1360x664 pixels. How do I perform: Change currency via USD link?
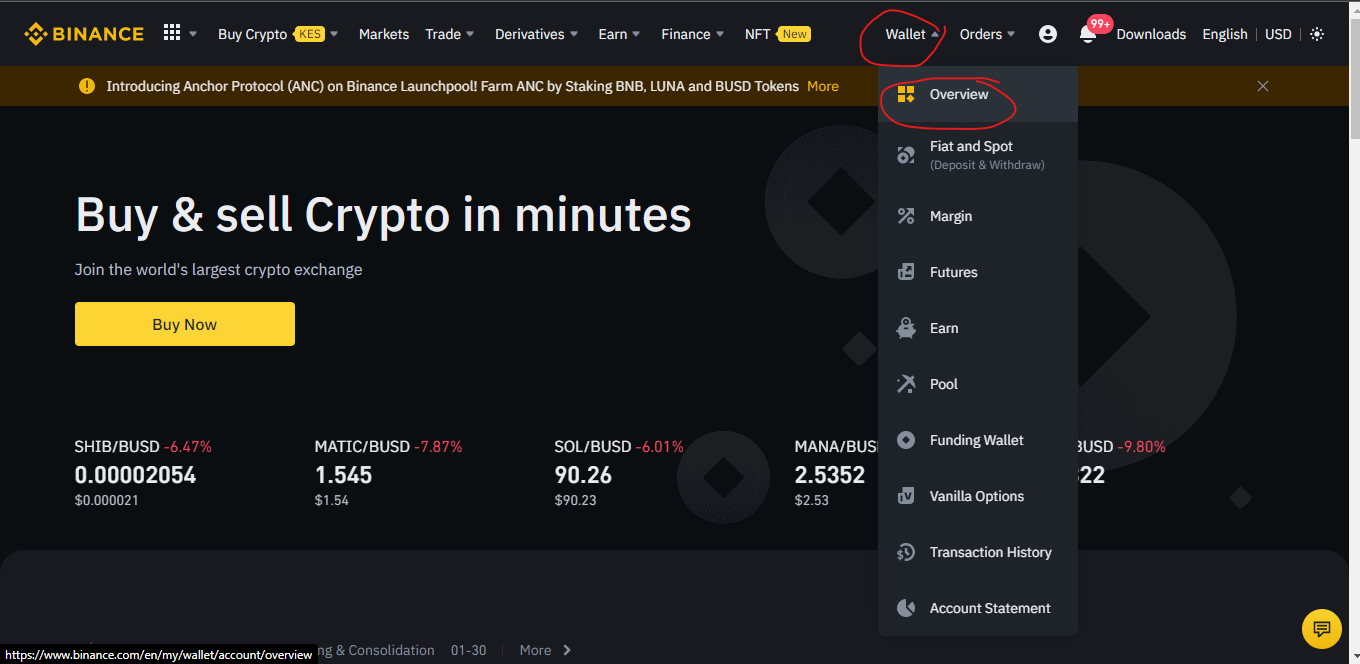(1278, 34)
